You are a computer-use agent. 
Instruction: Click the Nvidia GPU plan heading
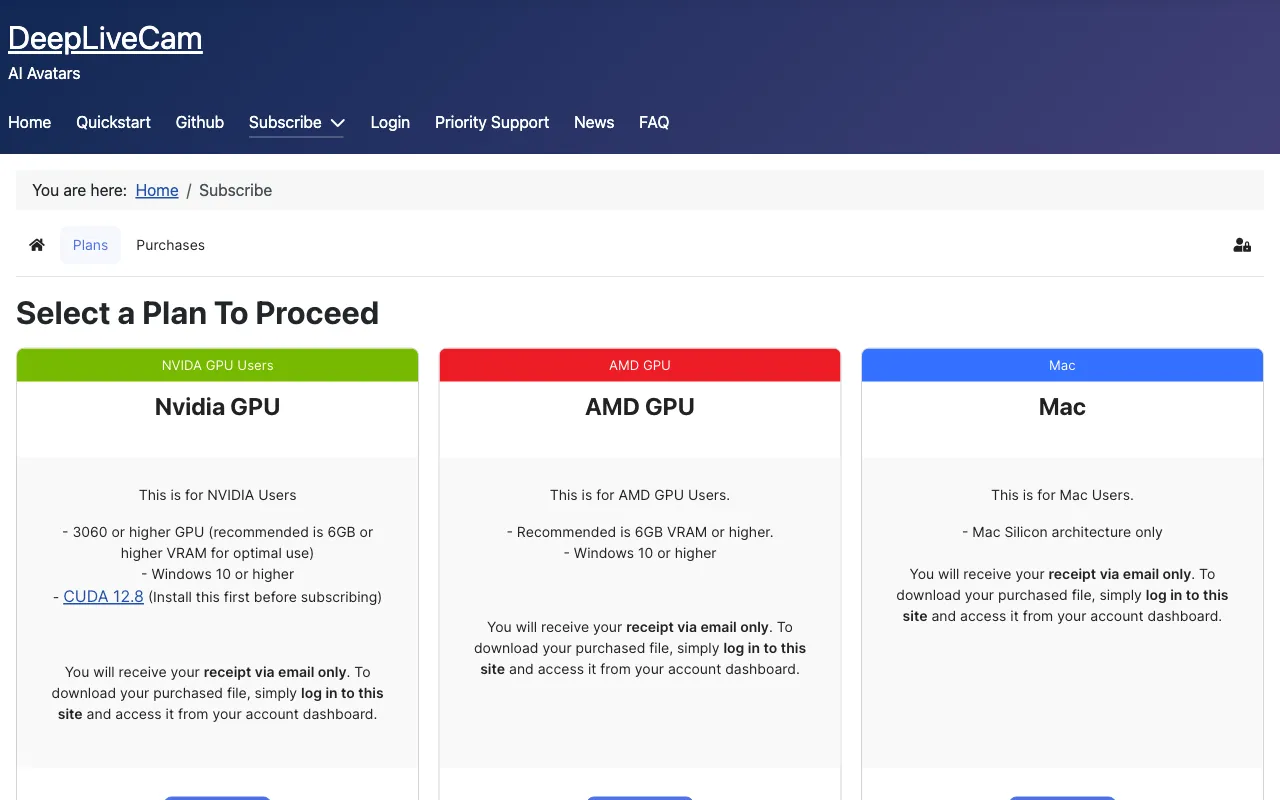tap(217, 407)
